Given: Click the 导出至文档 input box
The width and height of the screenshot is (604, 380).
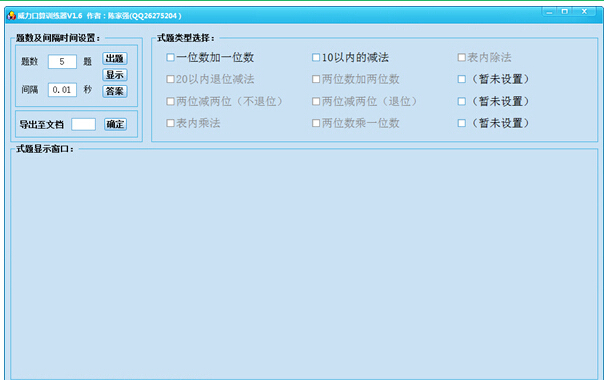Looking at the screenshot, I should click(x=84, y=124).
